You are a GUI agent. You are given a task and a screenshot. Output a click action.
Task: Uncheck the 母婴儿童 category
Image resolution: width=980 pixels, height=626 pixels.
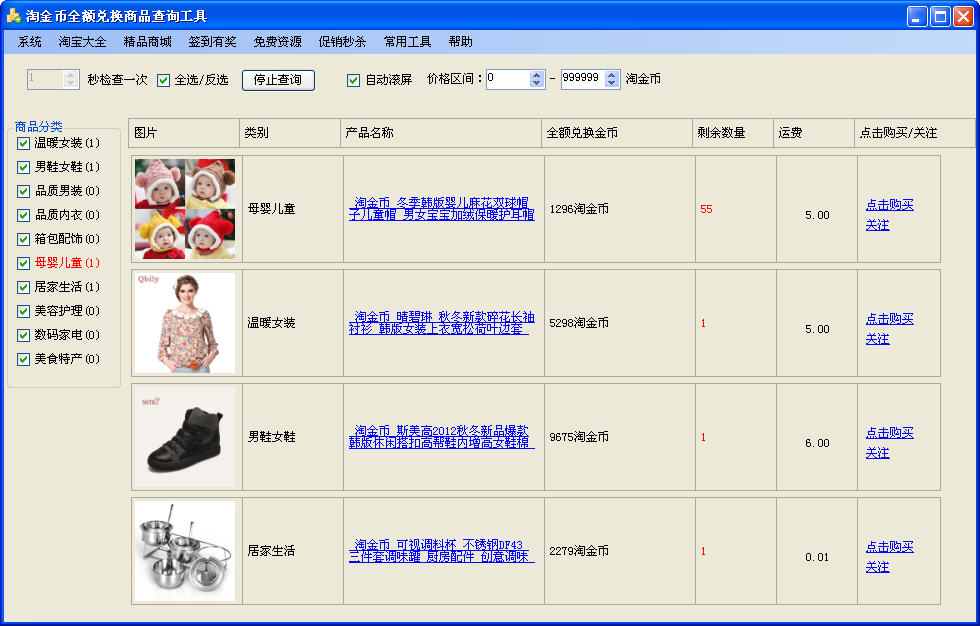[23, 263]
